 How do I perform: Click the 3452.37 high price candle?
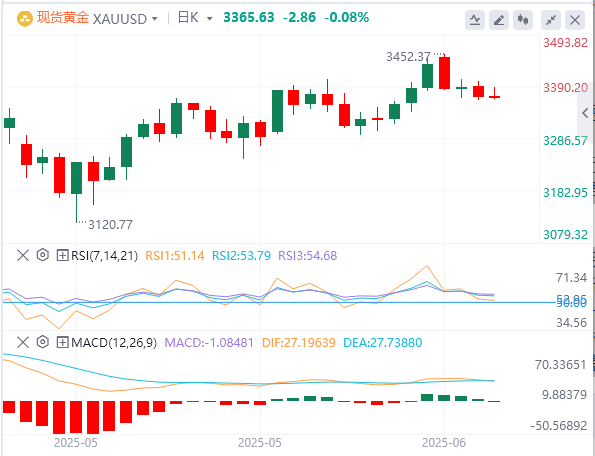444,73
